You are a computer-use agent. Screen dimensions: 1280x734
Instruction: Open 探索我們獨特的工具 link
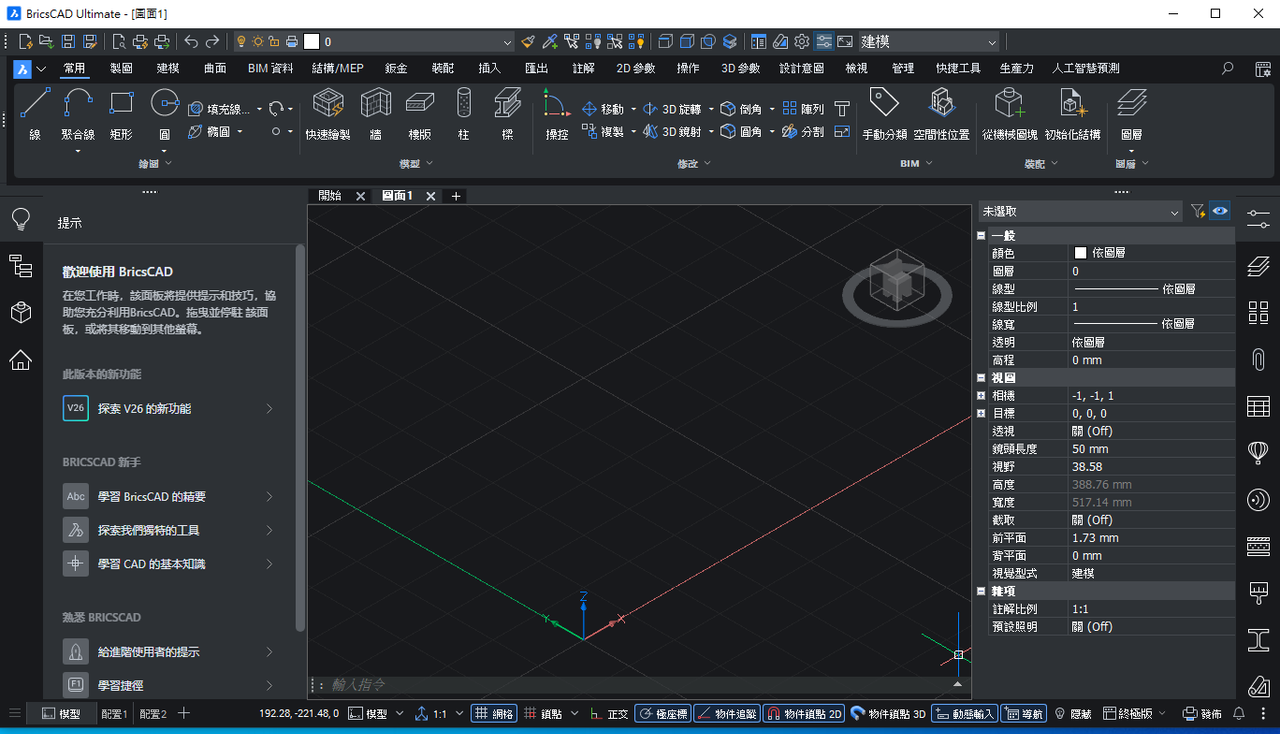(169, 530)
